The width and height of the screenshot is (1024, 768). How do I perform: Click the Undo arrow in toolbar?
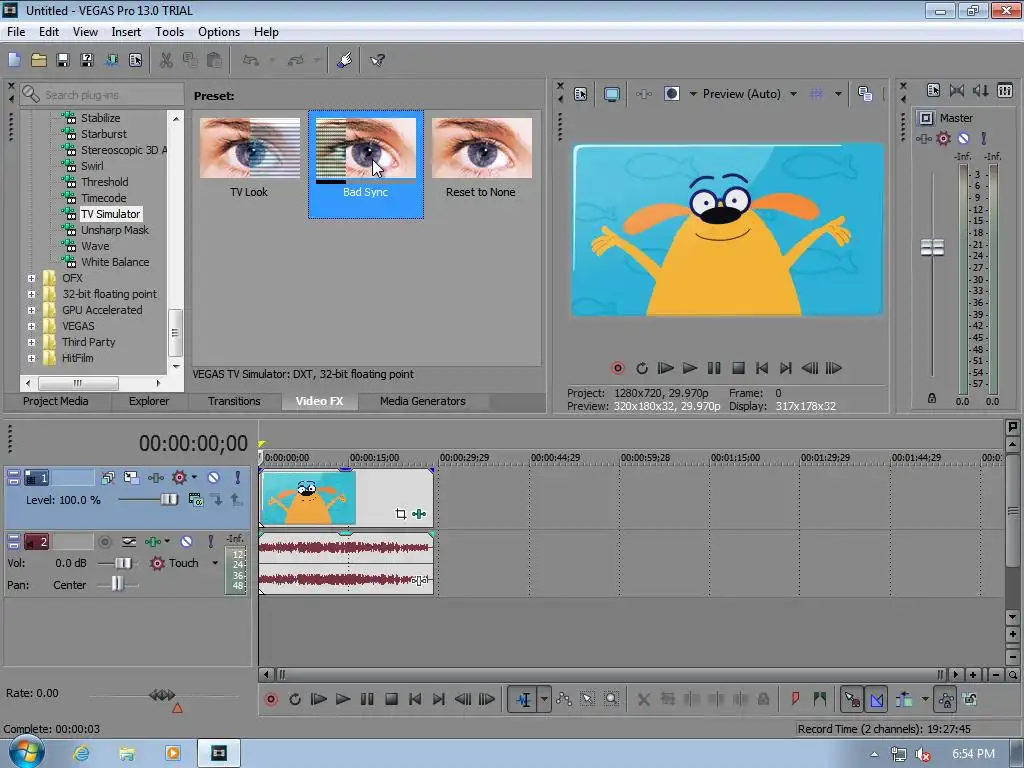click(251, 60)
